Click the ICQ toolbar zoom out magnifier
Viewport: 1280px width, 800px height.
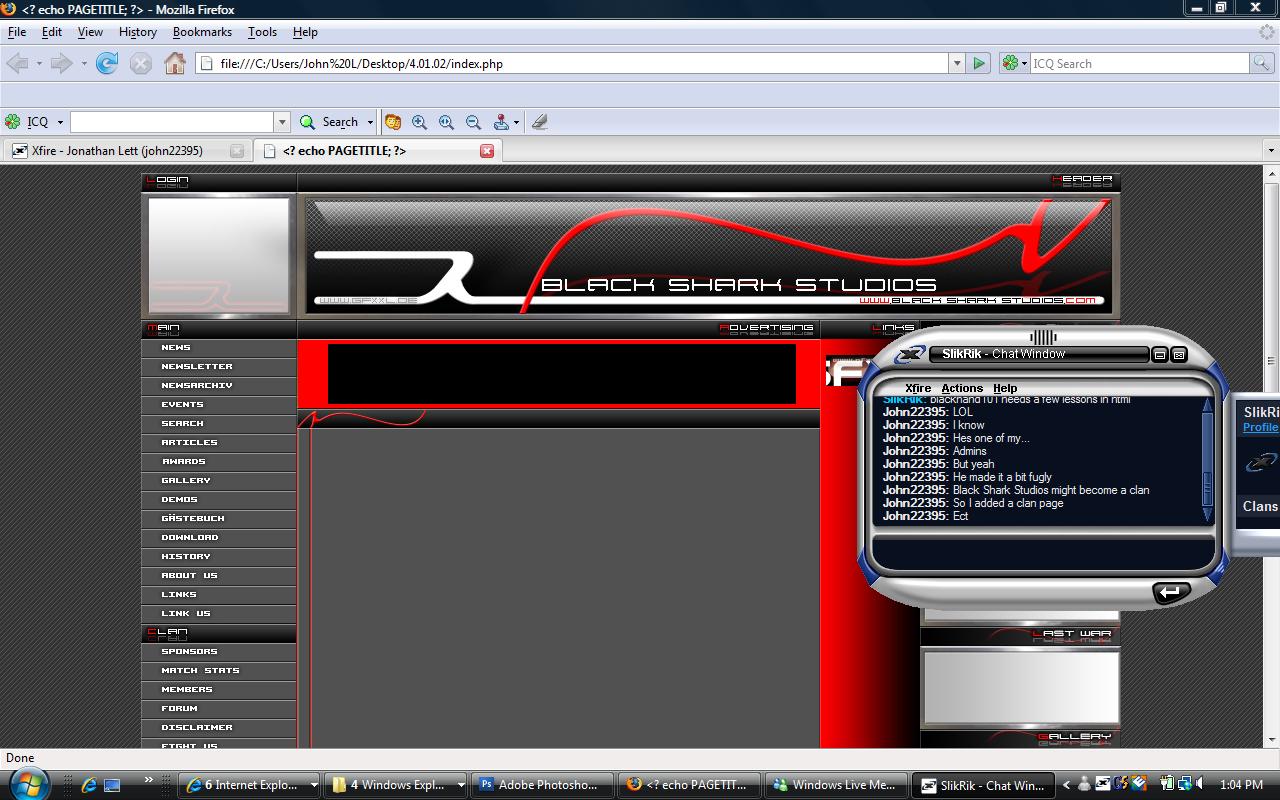(473, 122)
